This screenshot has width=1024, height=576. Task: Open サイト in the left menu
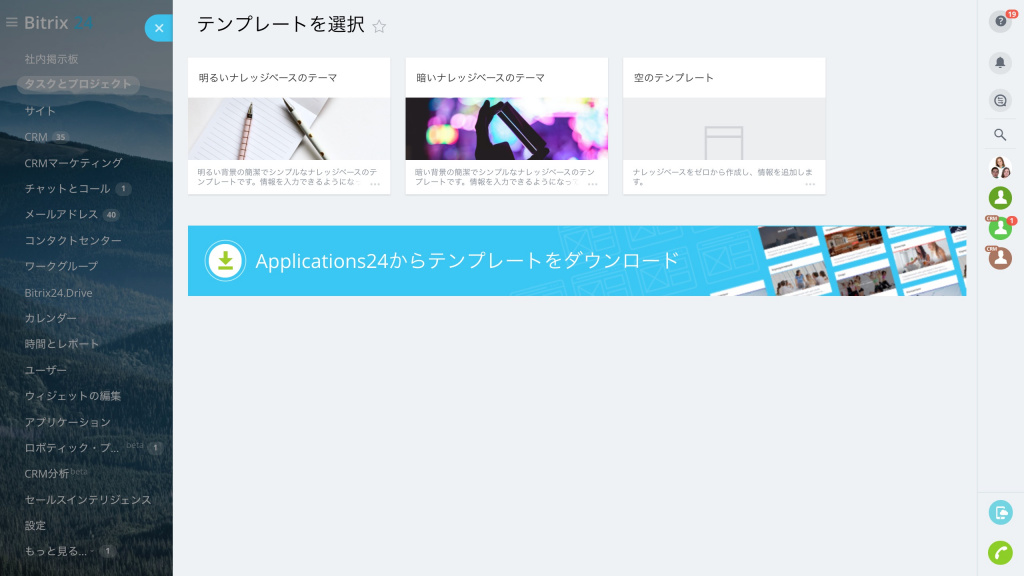click(x=40, y=111)
